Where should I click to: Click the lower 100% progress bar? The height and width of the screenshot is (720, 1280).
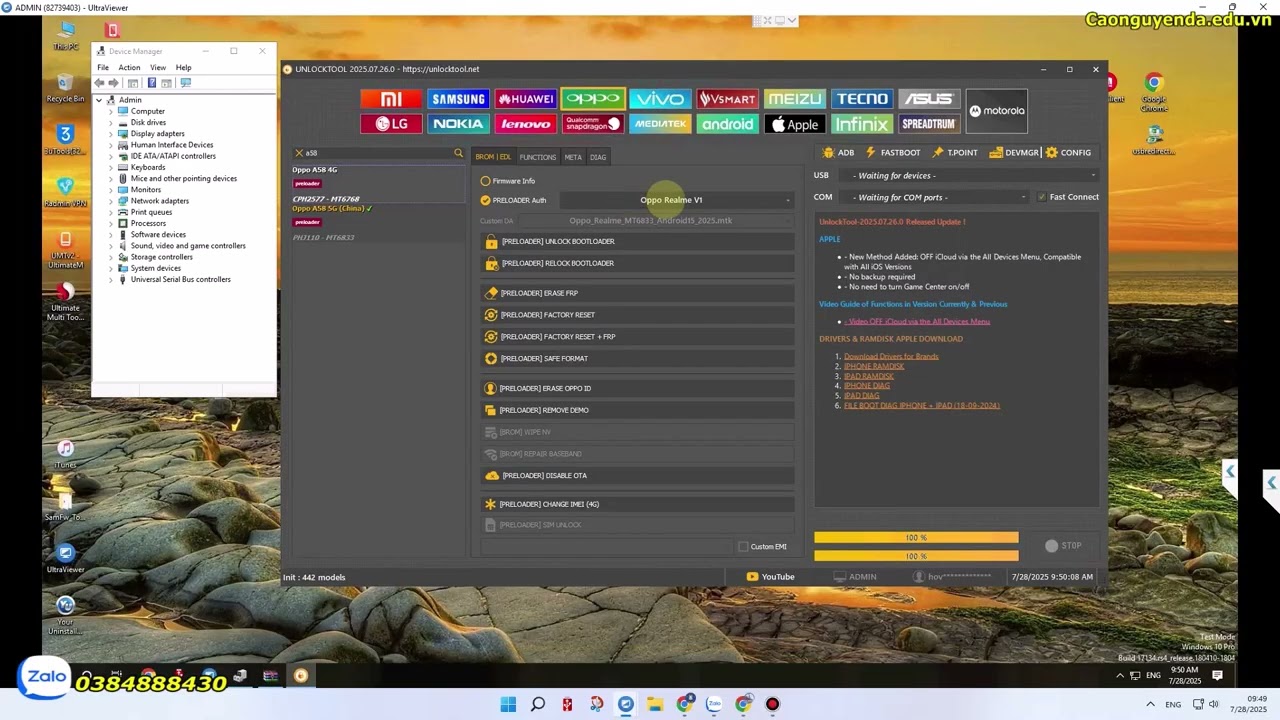(x=916, y=556)
